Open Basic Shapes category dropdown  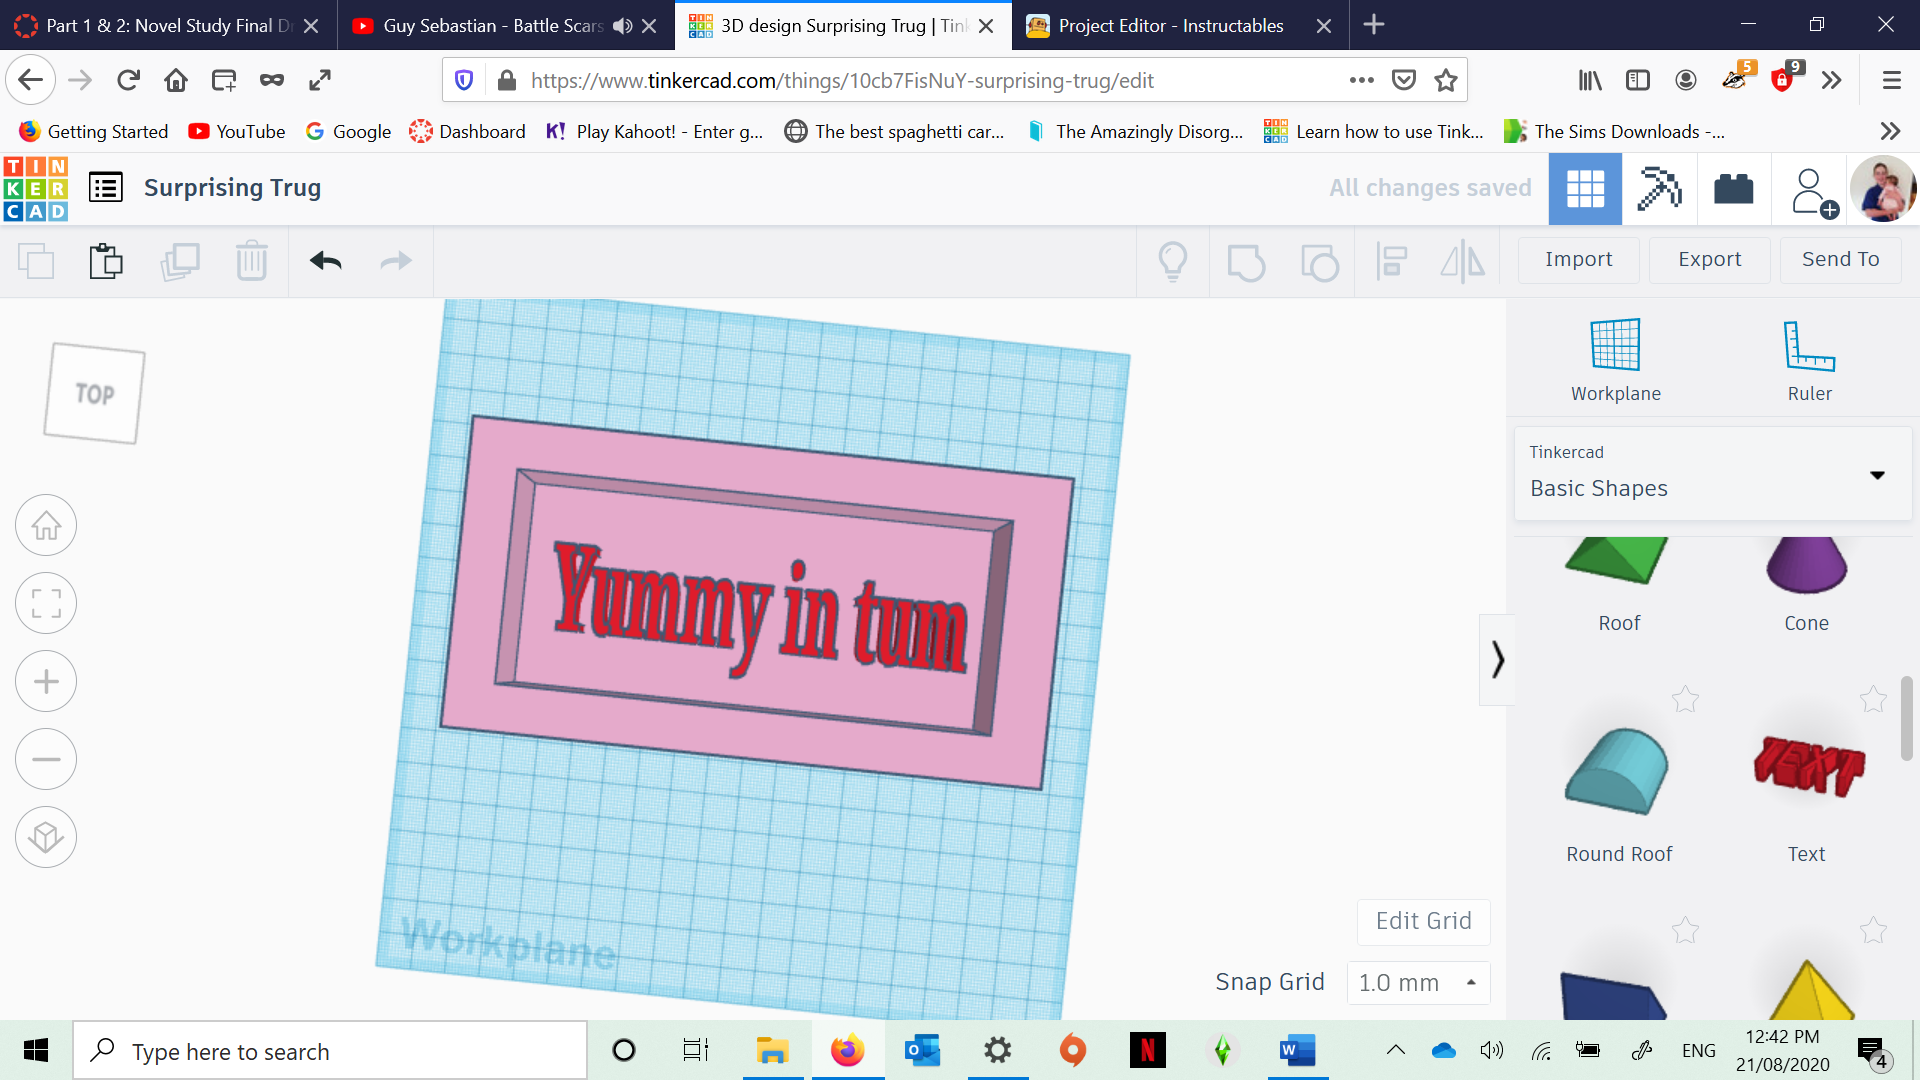[x=1713, y=474]
